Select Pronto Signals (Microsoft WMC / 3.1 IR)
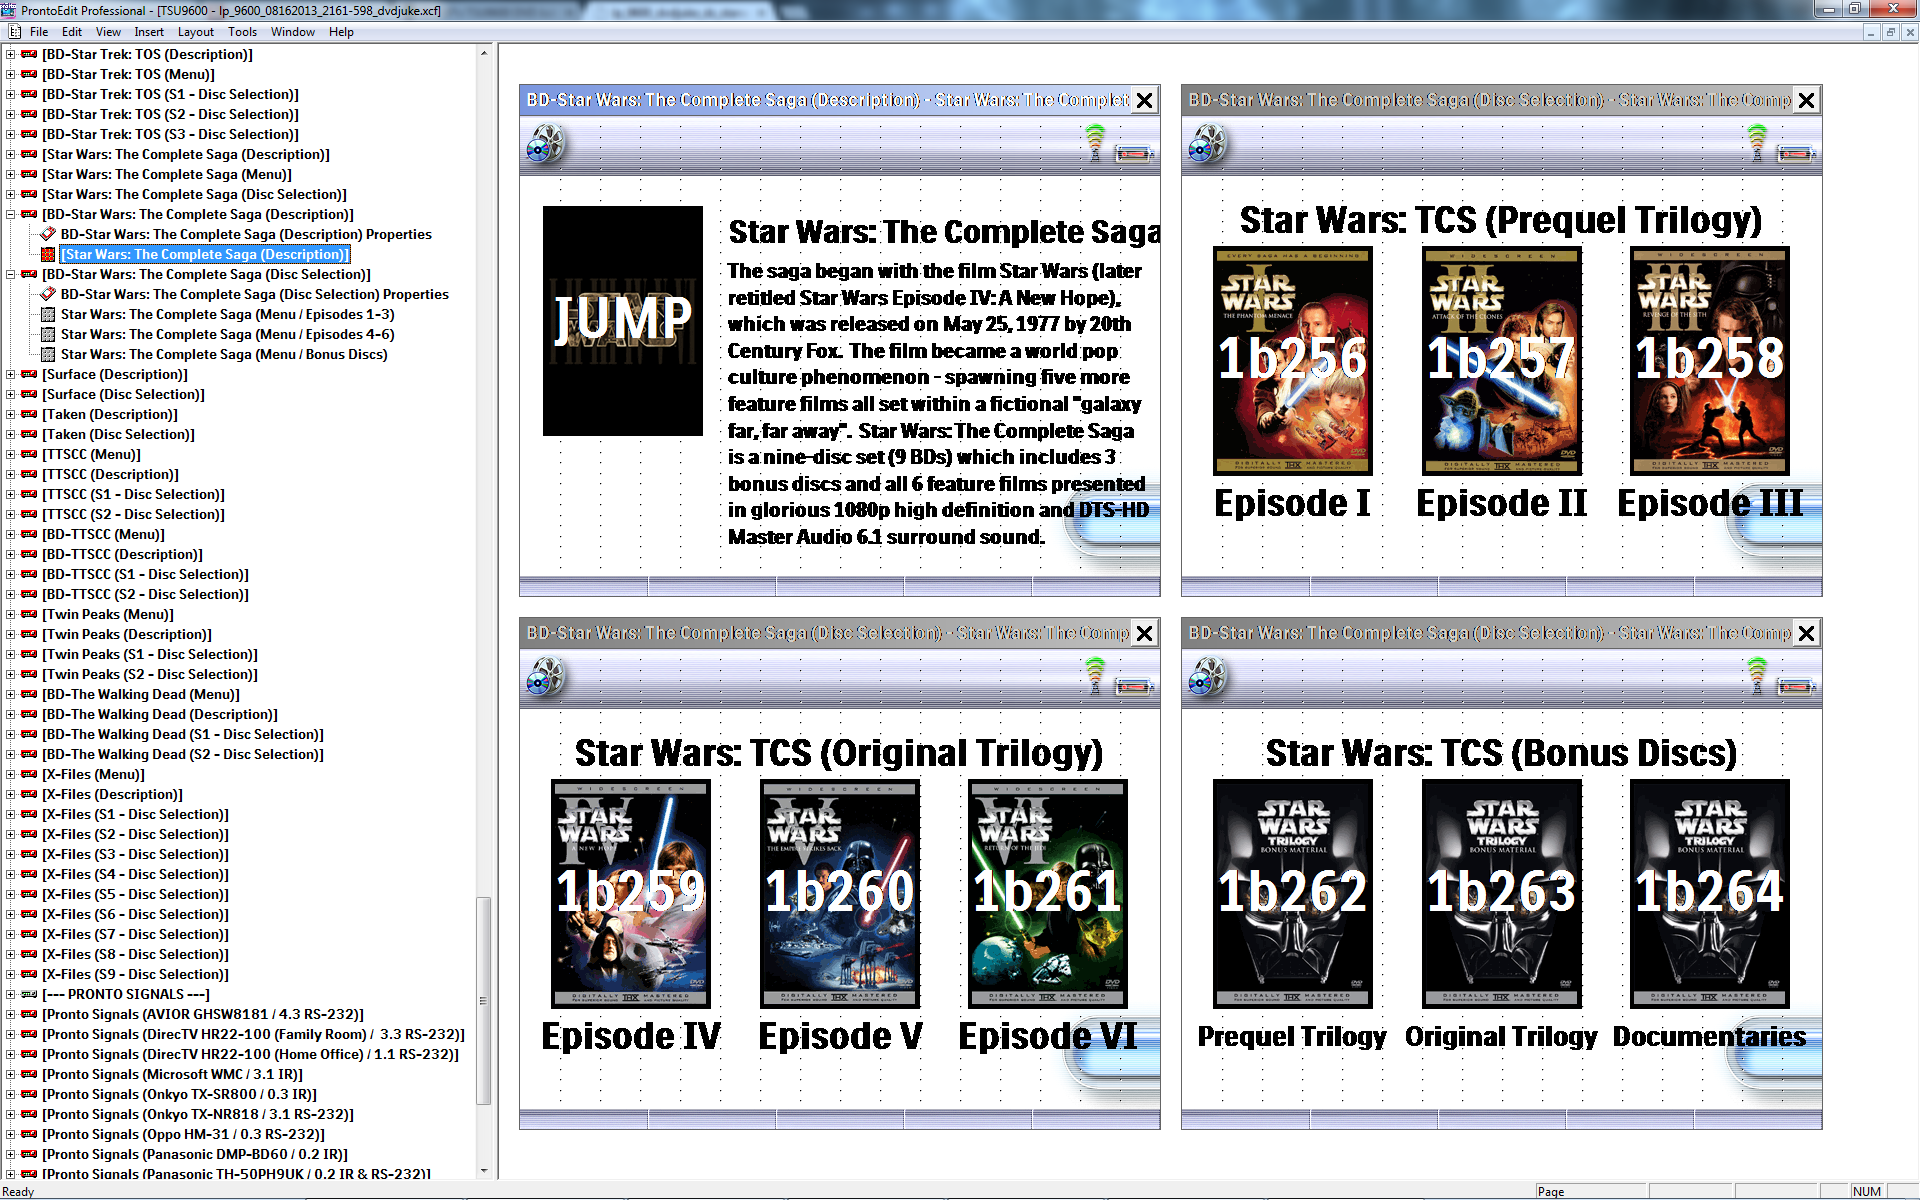Image resolution: width=1920 pixels, height=1200 pixels. [172, 1074]
